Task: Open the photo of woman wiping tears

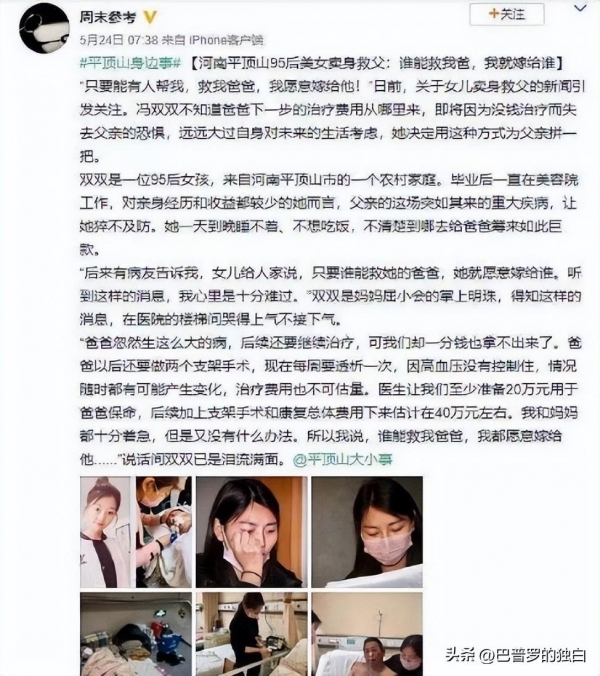Action: click(252, 532)
